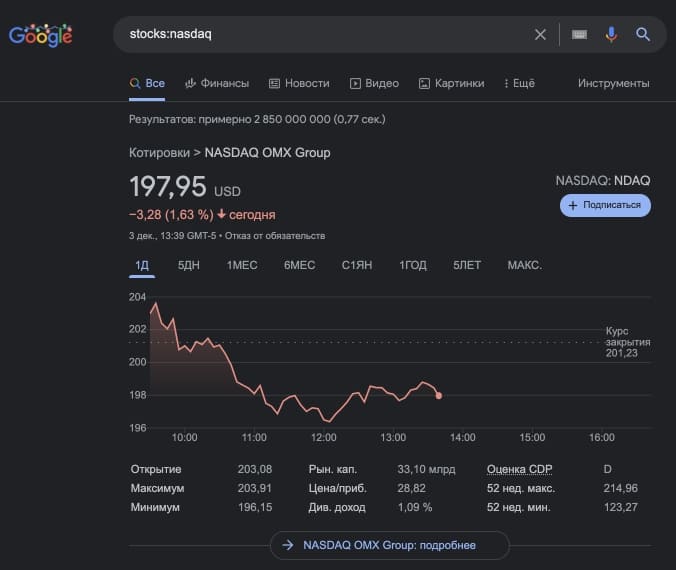Expand the Ещё menu
The width and height of the screenshot is (676, 570).
click(x=519, y=83)
